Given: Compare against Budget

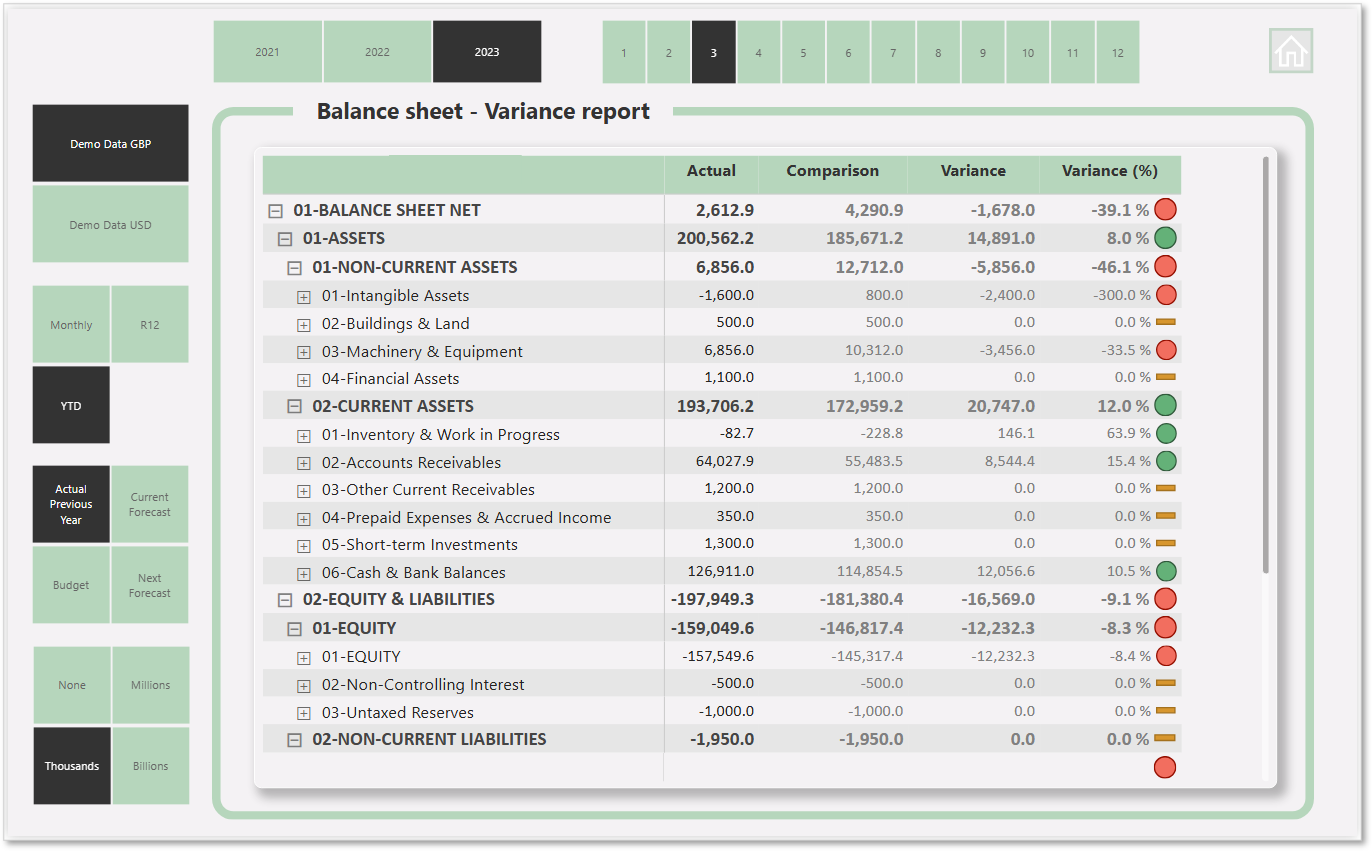Looking at the screenshot, I should pos(71,585).
